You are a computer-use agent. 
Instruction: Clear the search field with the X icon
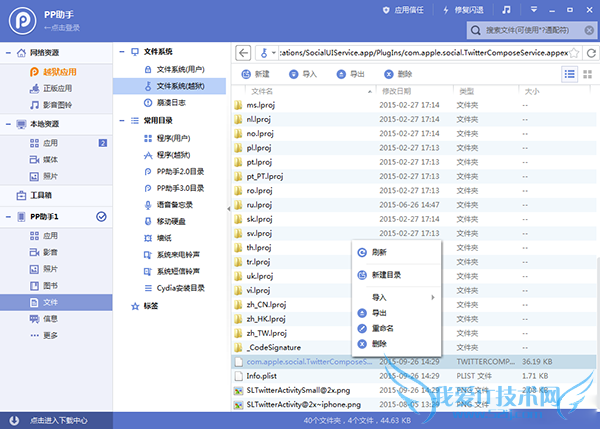(589, 30)
